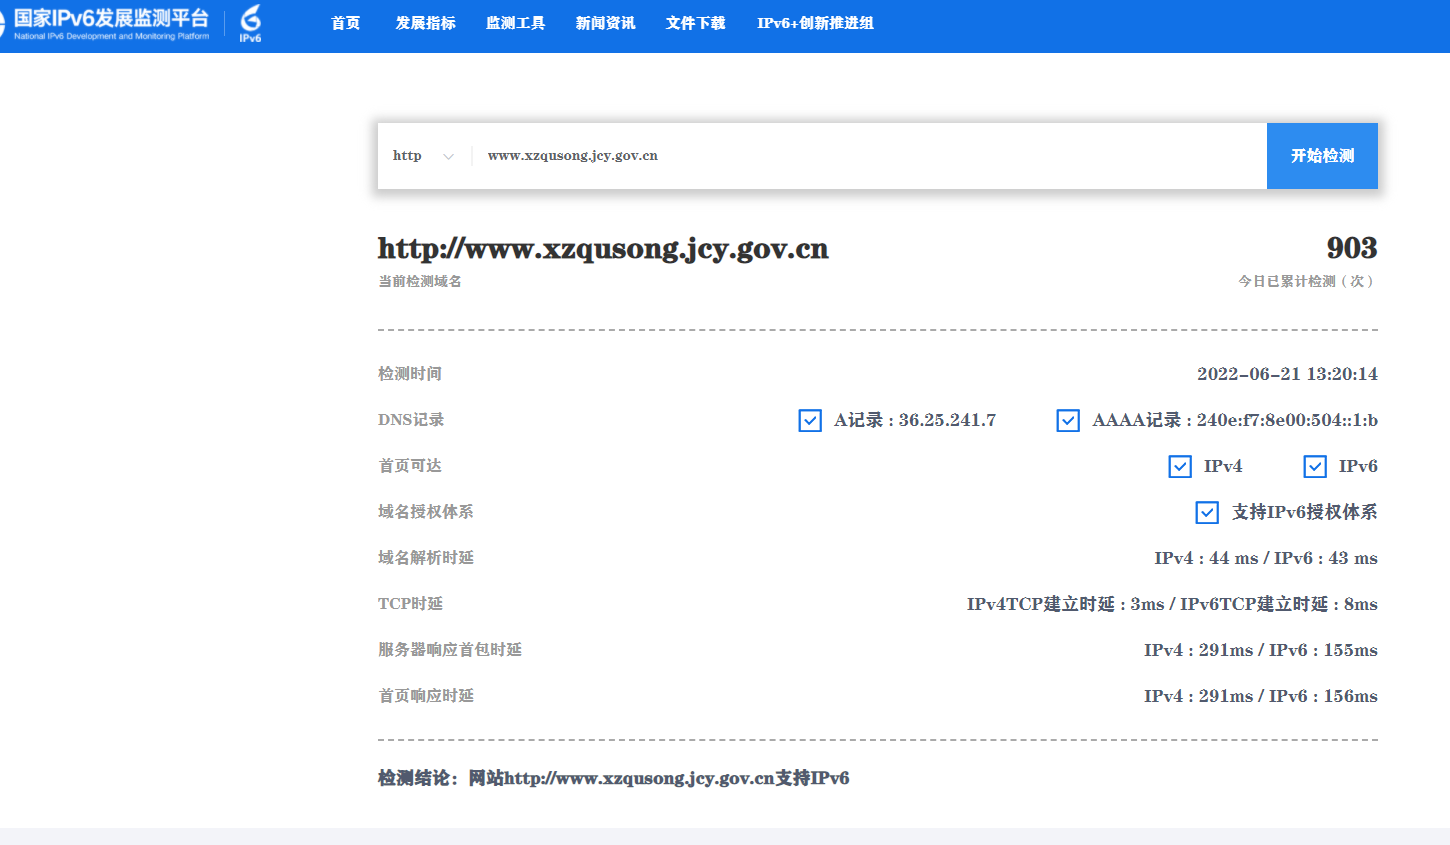
Task: Toggle the AAAA记录 checkbox
Action: point(1068,421)
